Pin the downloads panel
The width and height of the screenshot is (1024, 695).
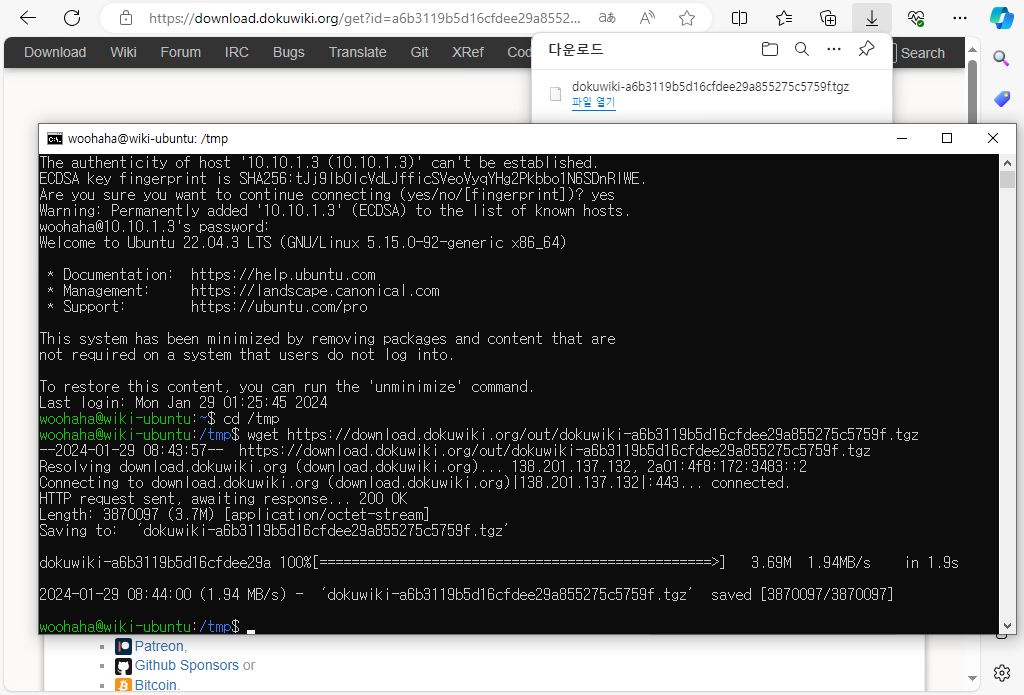click(x=867, y=49)
